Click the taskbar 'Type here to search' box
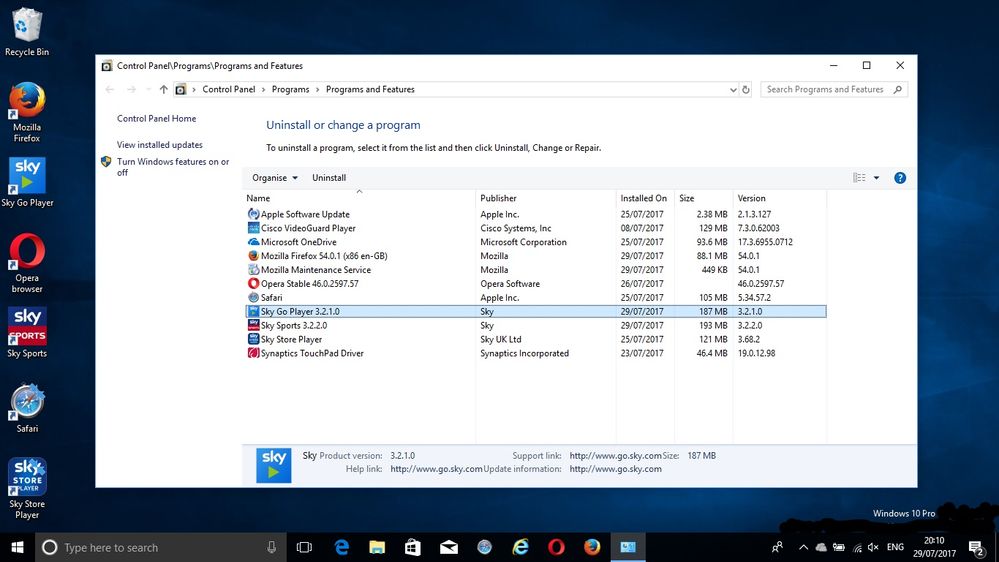The width and height of the screenshot is (999, 562). 162,547
